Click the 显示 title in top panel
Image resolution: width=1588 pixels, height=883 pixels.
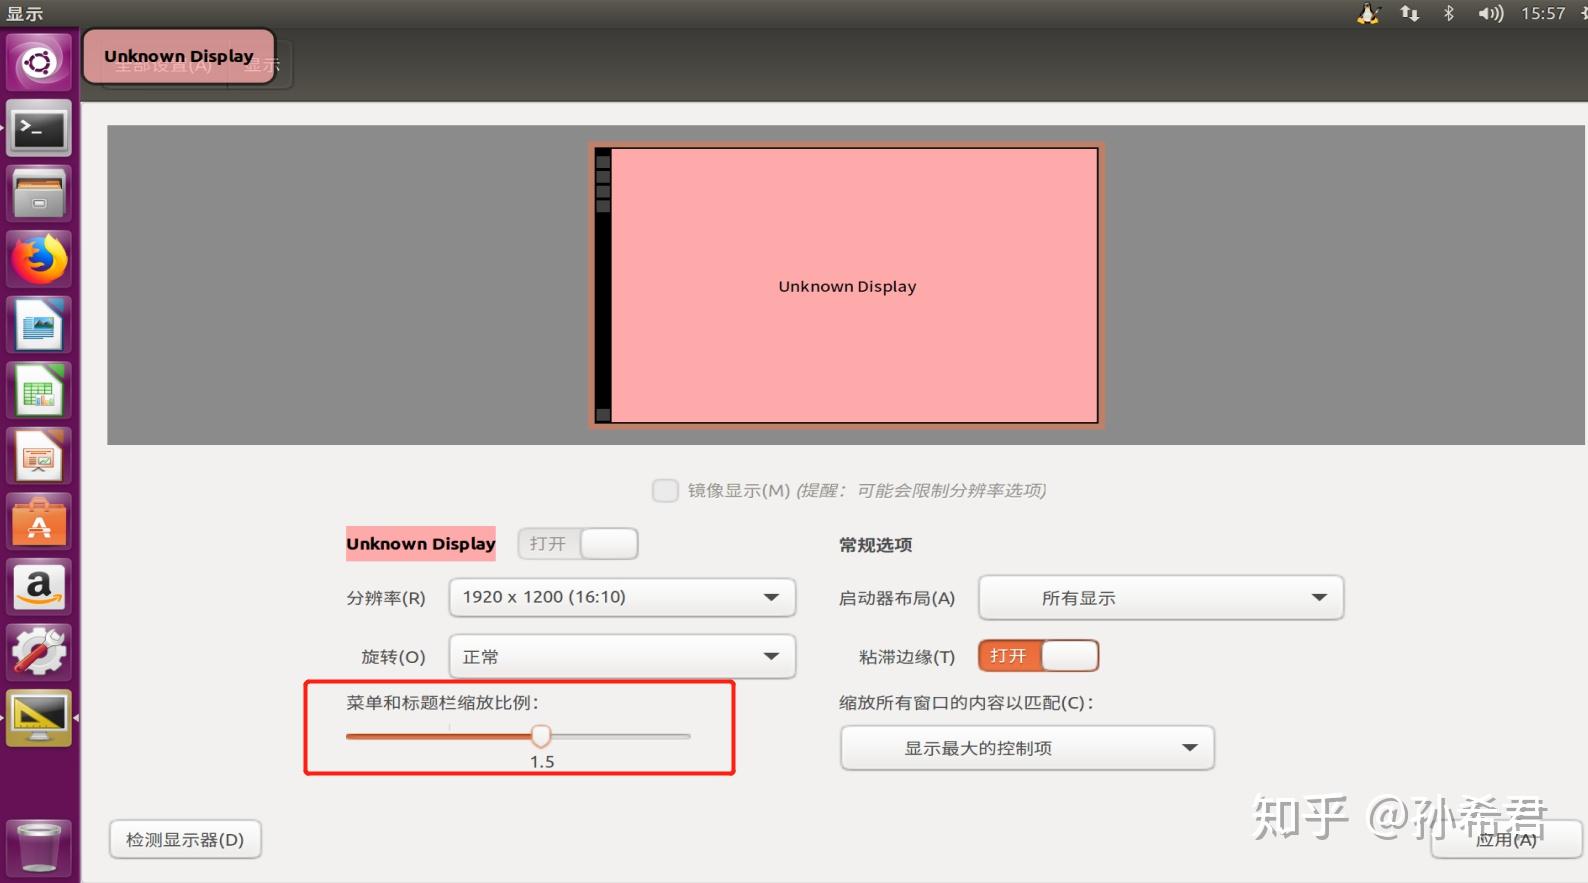tap(25, 14)
